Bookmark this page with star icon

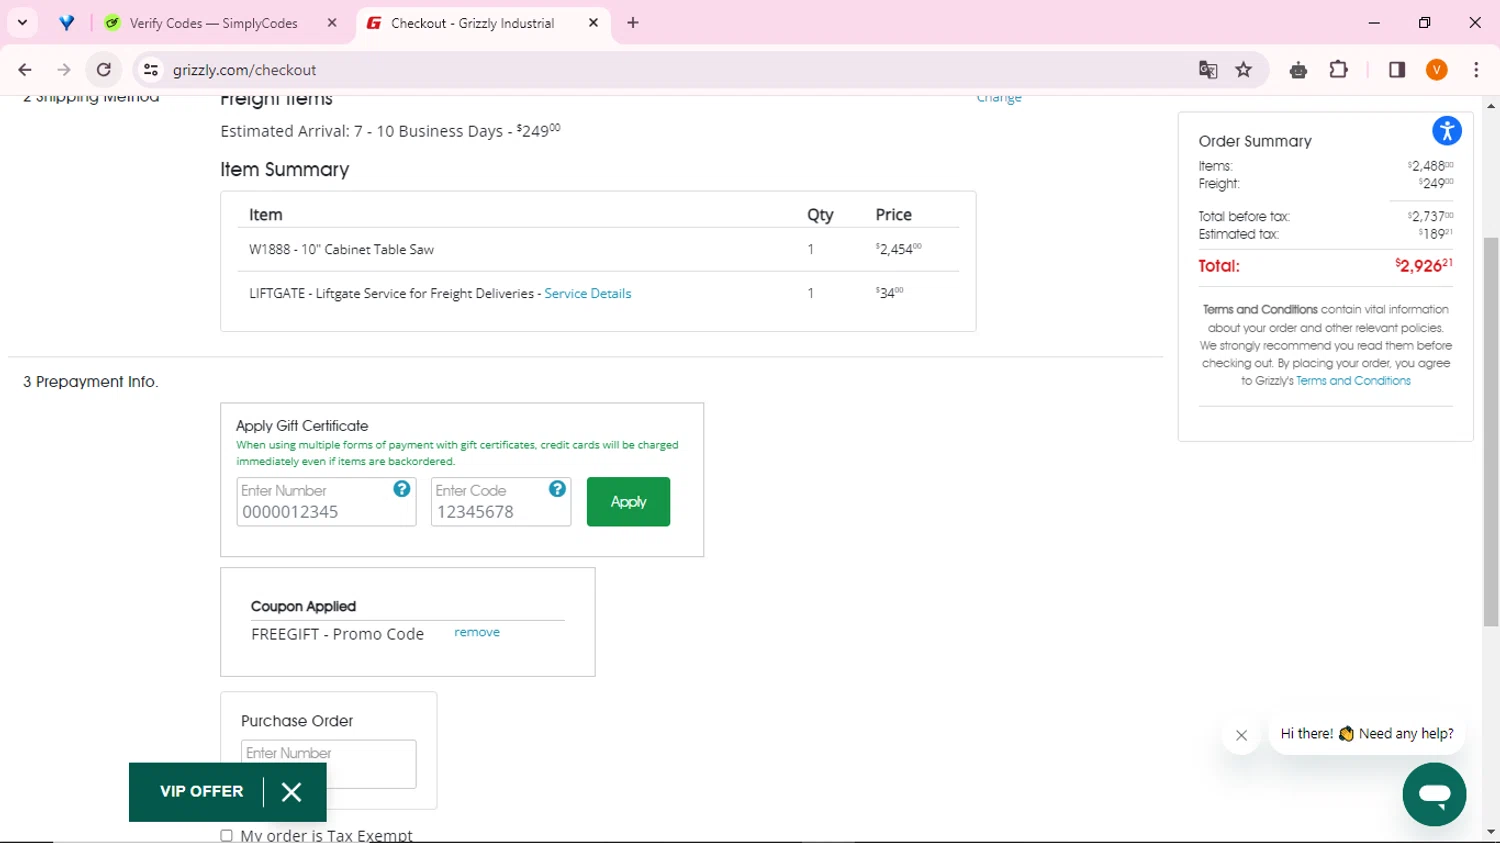coord(1244,70)
